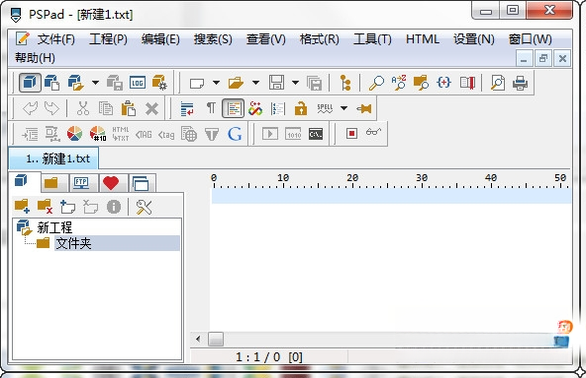
Task: Expand the open file folder dropdown arrow
Action: [256, 83]
